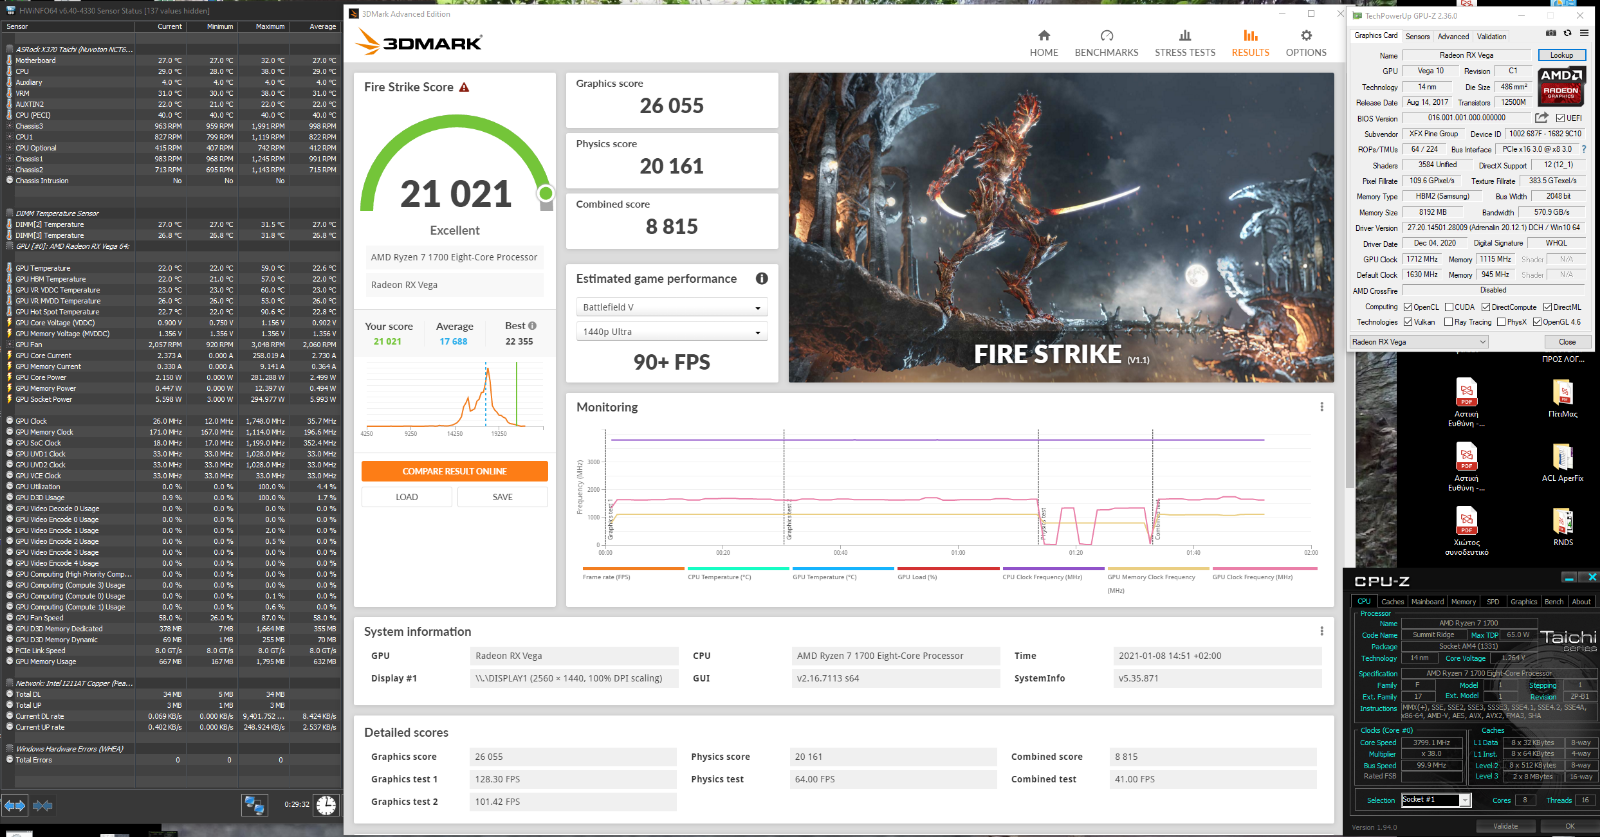This screenshot has height=837, width=1600.
Task: Click the HWiNFO clock reset icon
Action: [326, 805]
